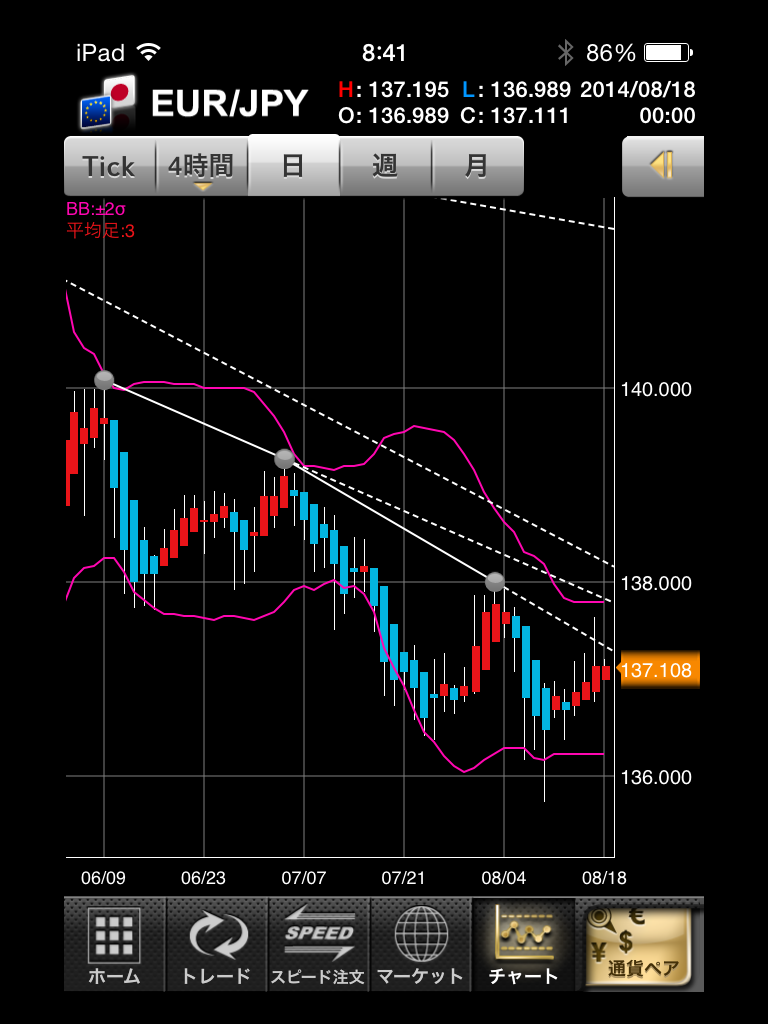Tap the 136.000 price axis label
768x1024 pixels.
coord(656,777)
